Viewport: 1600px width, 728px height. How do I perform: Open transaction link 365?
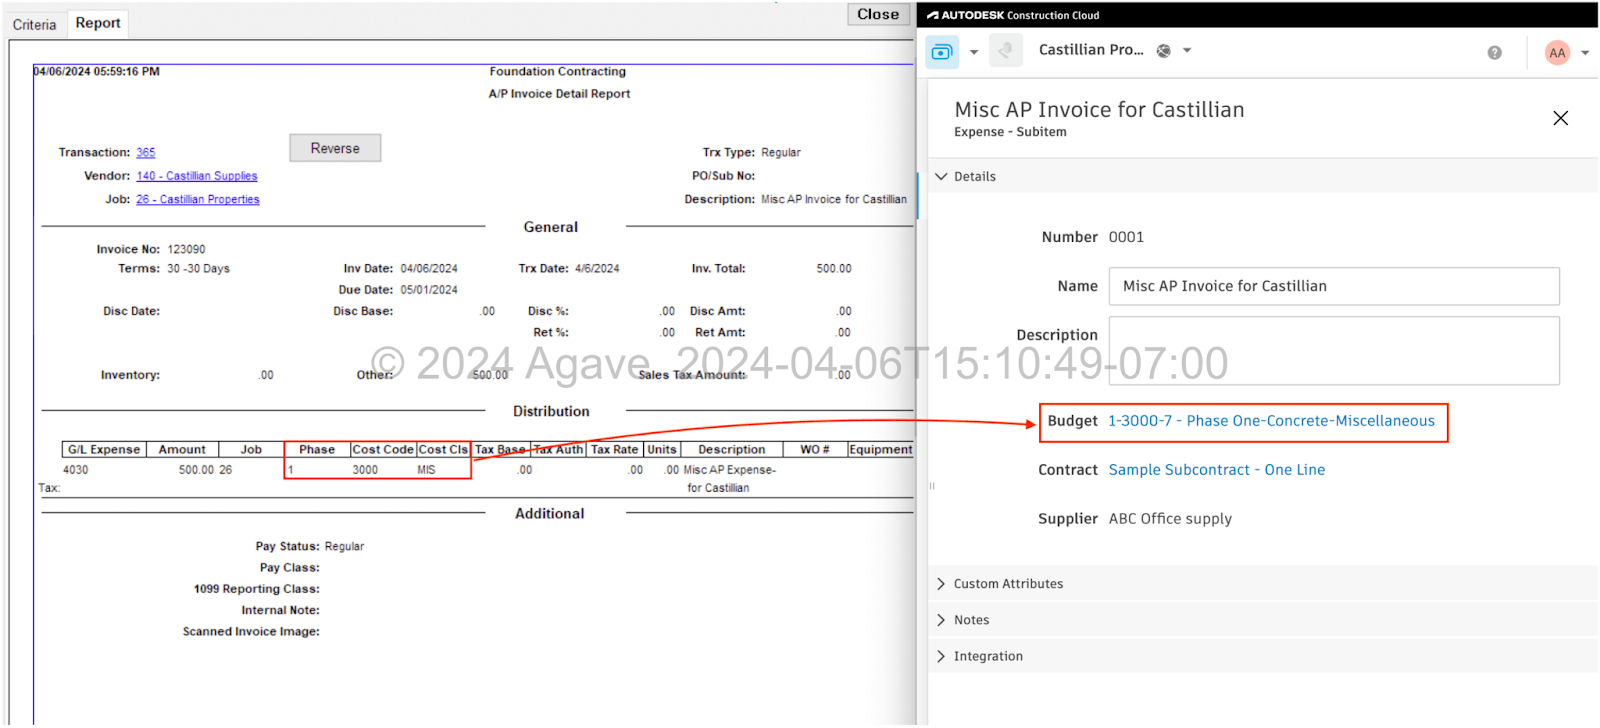click(146, 153)
